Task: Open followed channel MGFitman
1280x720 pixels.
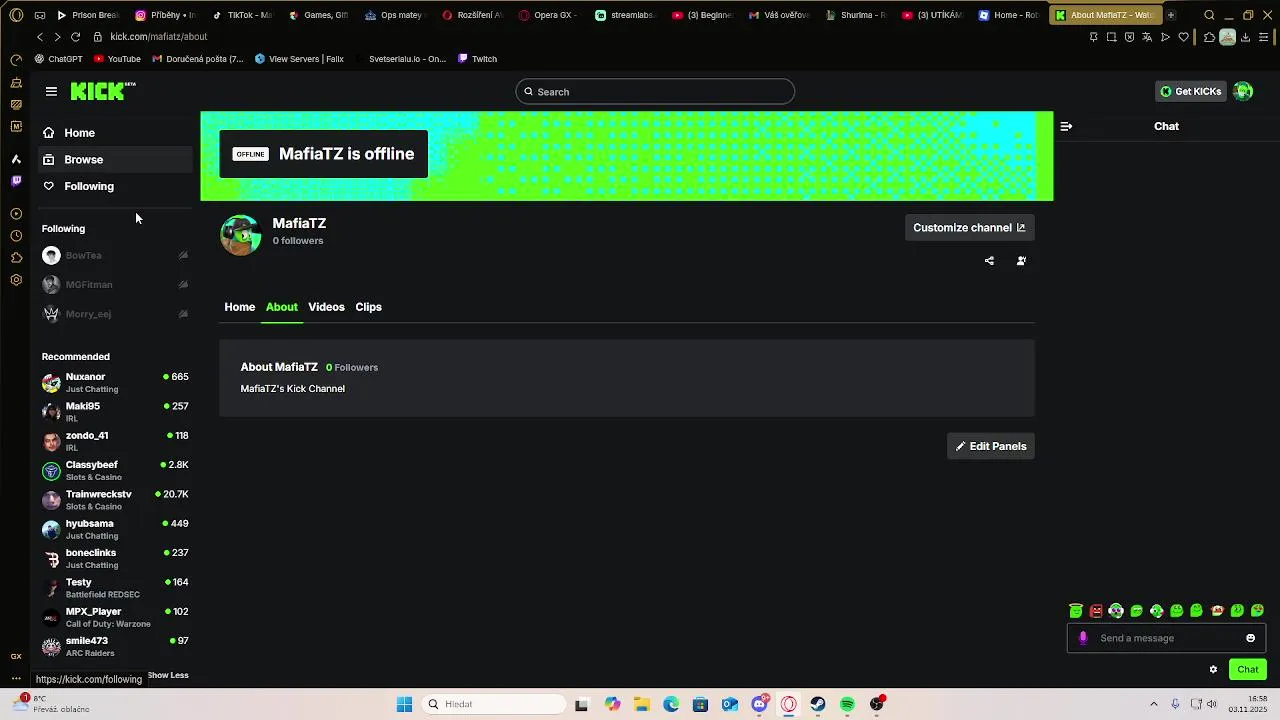Action: [115, 285]
